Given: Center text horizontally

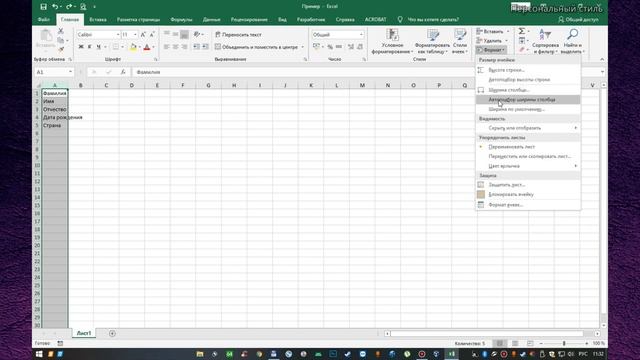Looking at the screenshot, I should pos(176,47).
